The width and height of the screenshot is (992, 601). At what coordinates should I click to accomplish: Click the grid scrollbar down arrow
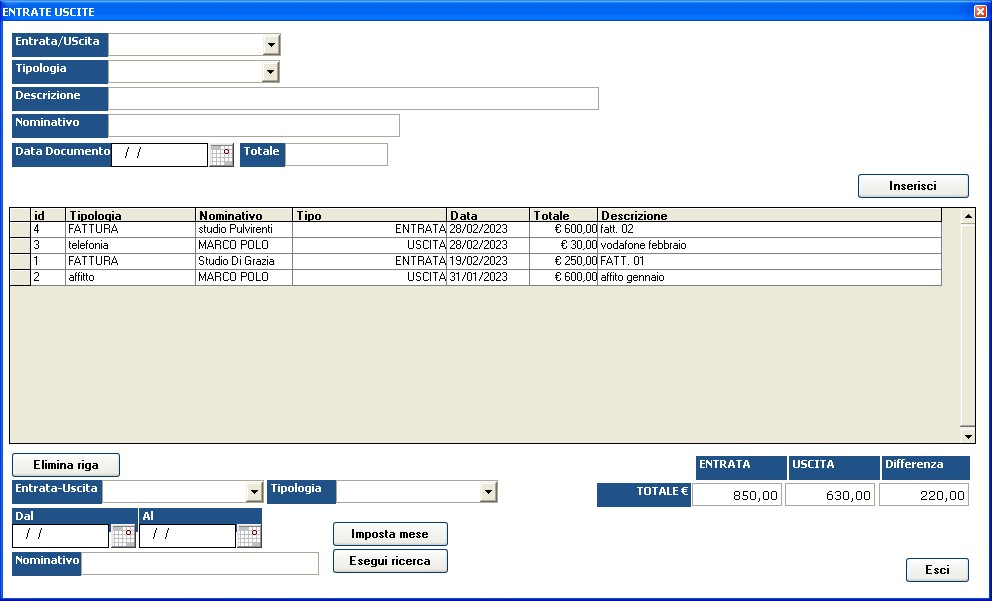967,436
